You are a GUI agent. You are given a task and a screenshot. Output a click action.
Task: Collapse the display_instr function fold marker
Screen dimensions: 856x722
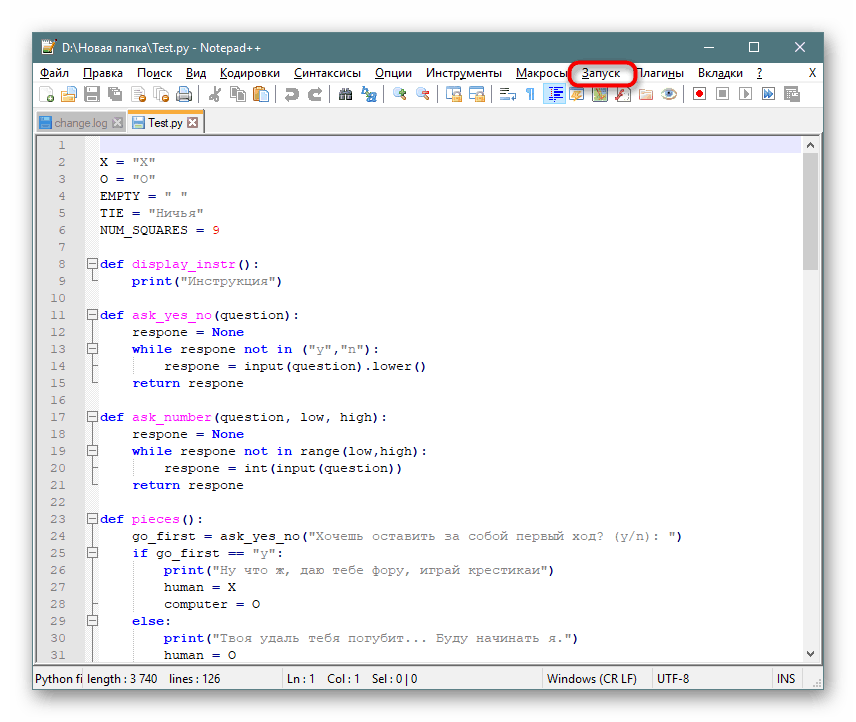pos(93,264)
